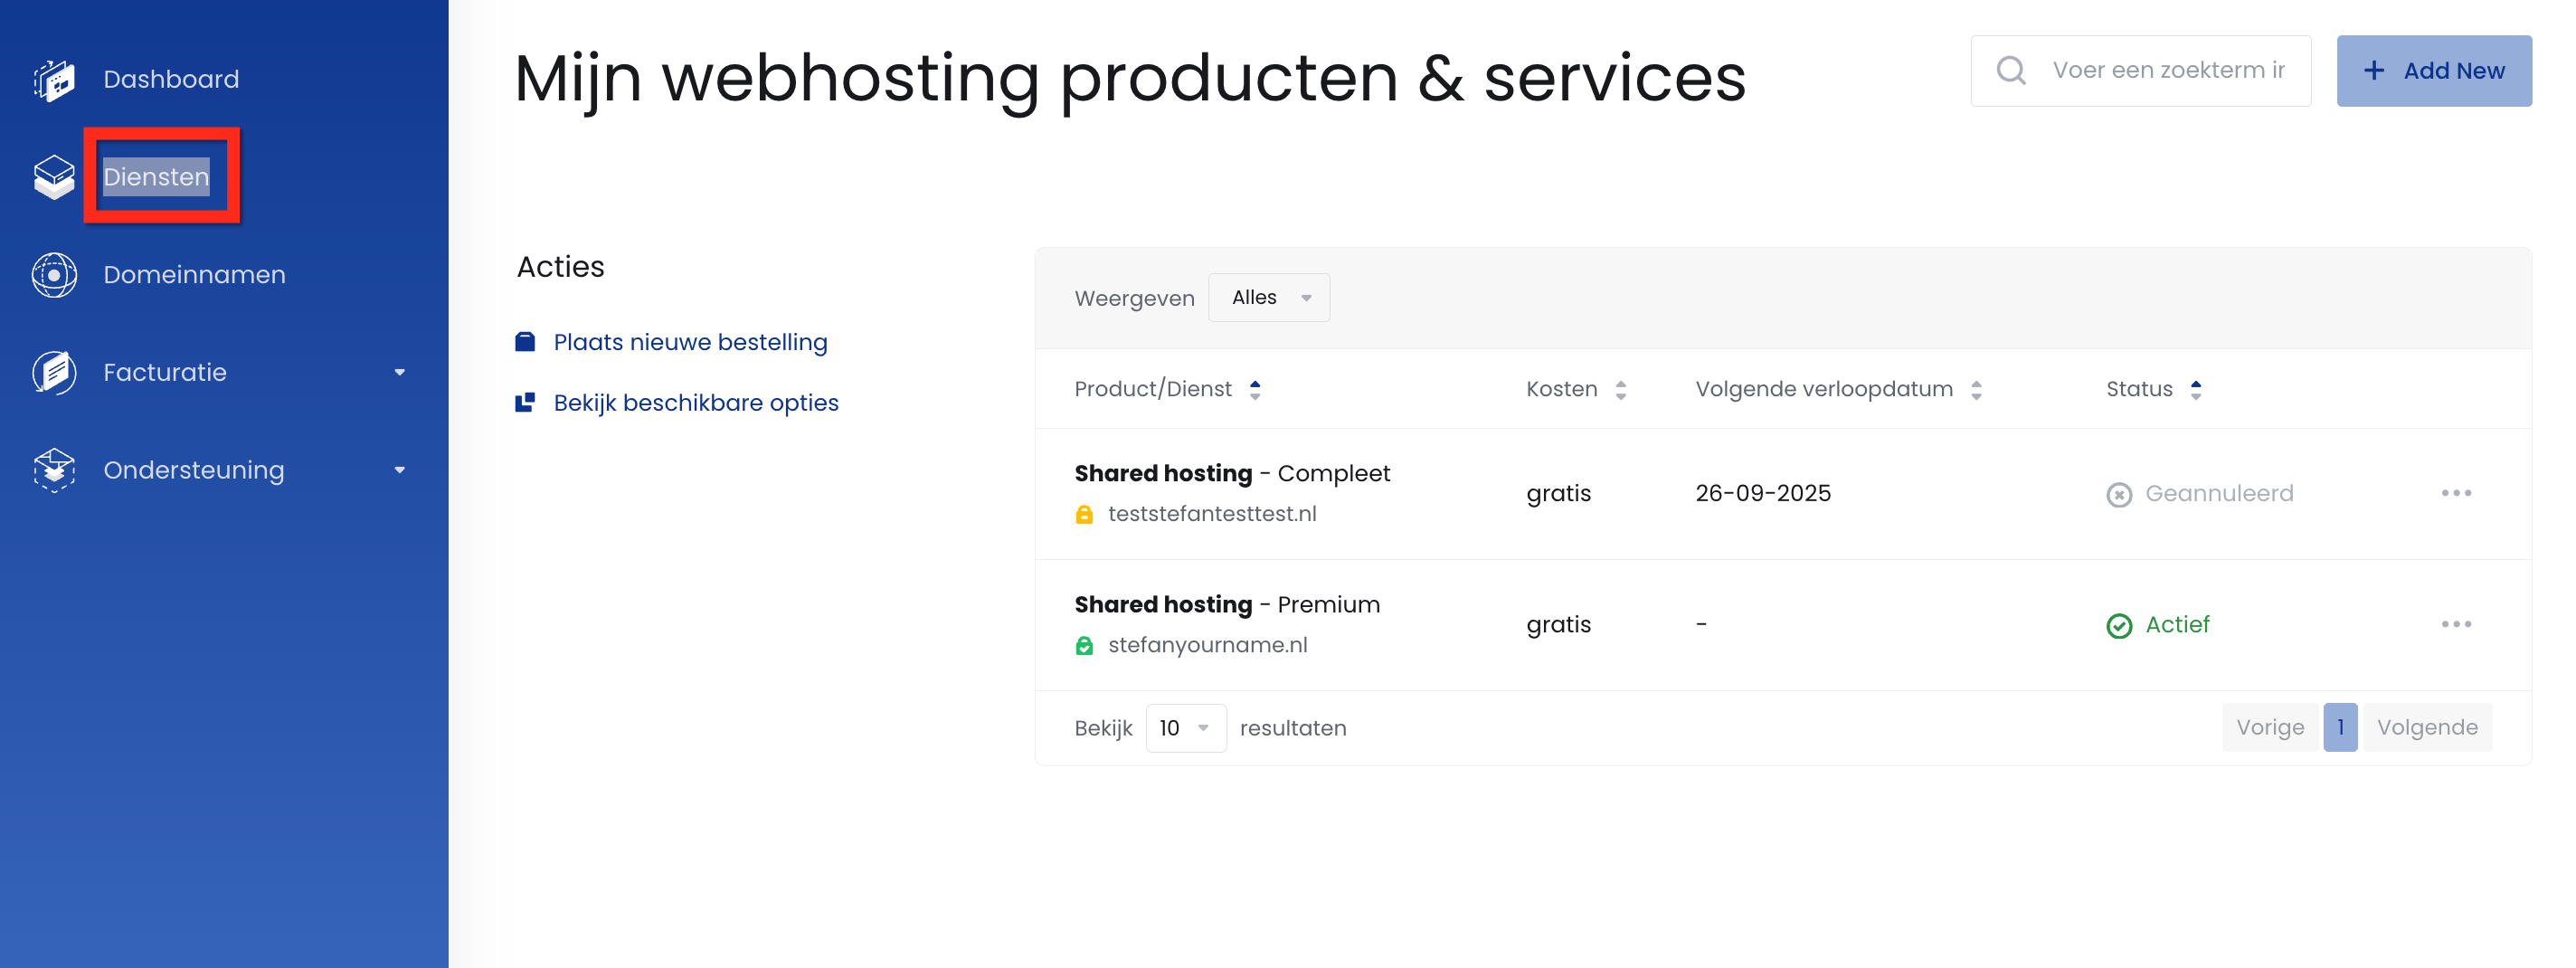Viewport: 2576px width, 968px height.
Task: Open three-dot menu for Shared hosting Premium
Action: pos(2455,624)
